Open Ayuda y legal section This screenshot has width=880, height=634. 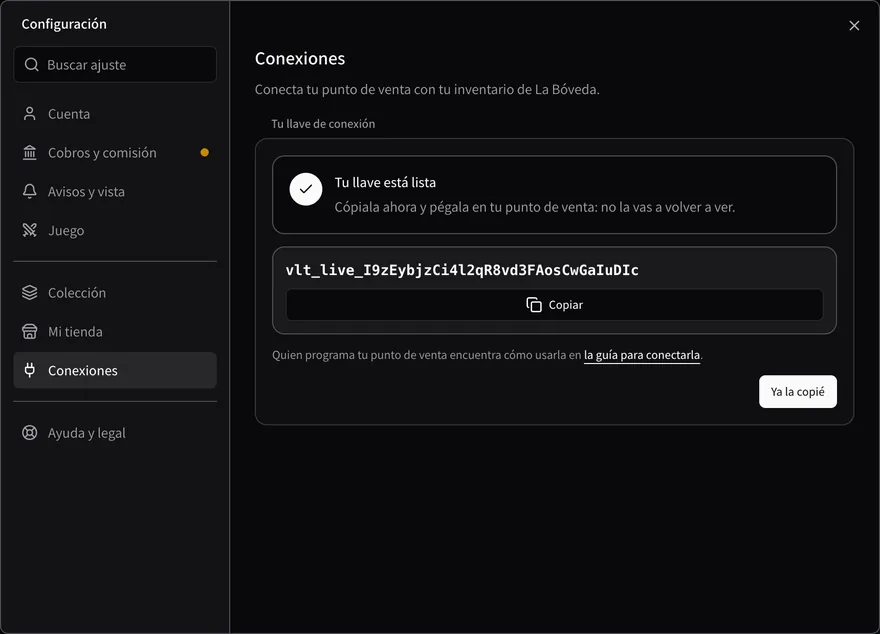click(x=115, y=433)
